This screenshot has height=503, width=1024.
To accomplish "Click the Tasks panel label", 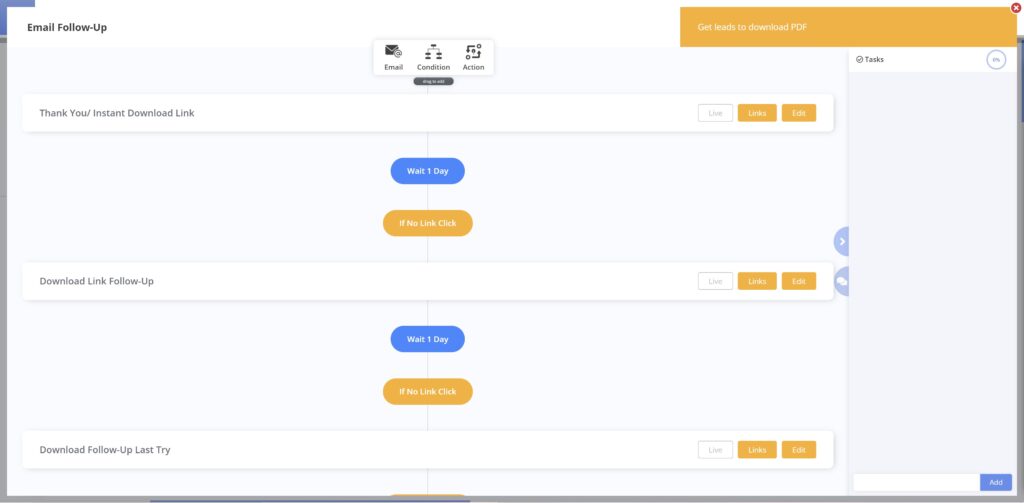I will click(874, 59).
